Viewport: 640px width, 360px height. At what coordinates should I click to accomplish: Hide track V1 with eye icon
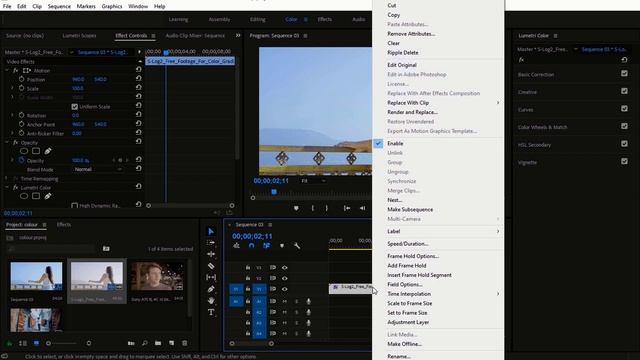click(x=284, y=289)
